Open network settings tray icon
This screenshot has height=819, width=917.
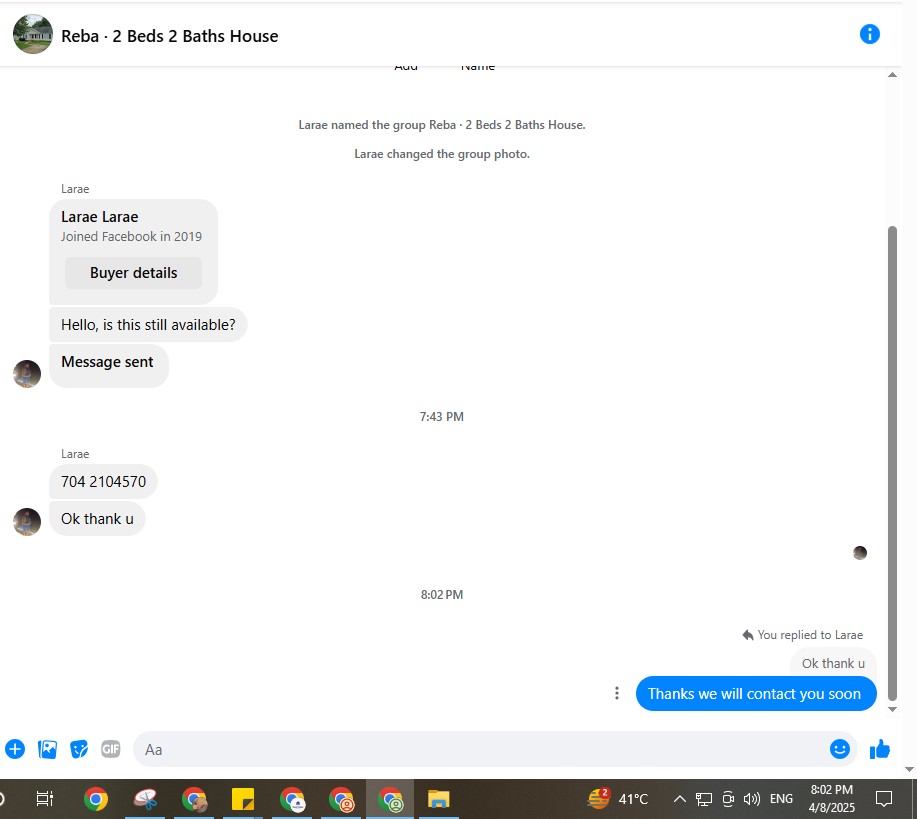(704, 799)
